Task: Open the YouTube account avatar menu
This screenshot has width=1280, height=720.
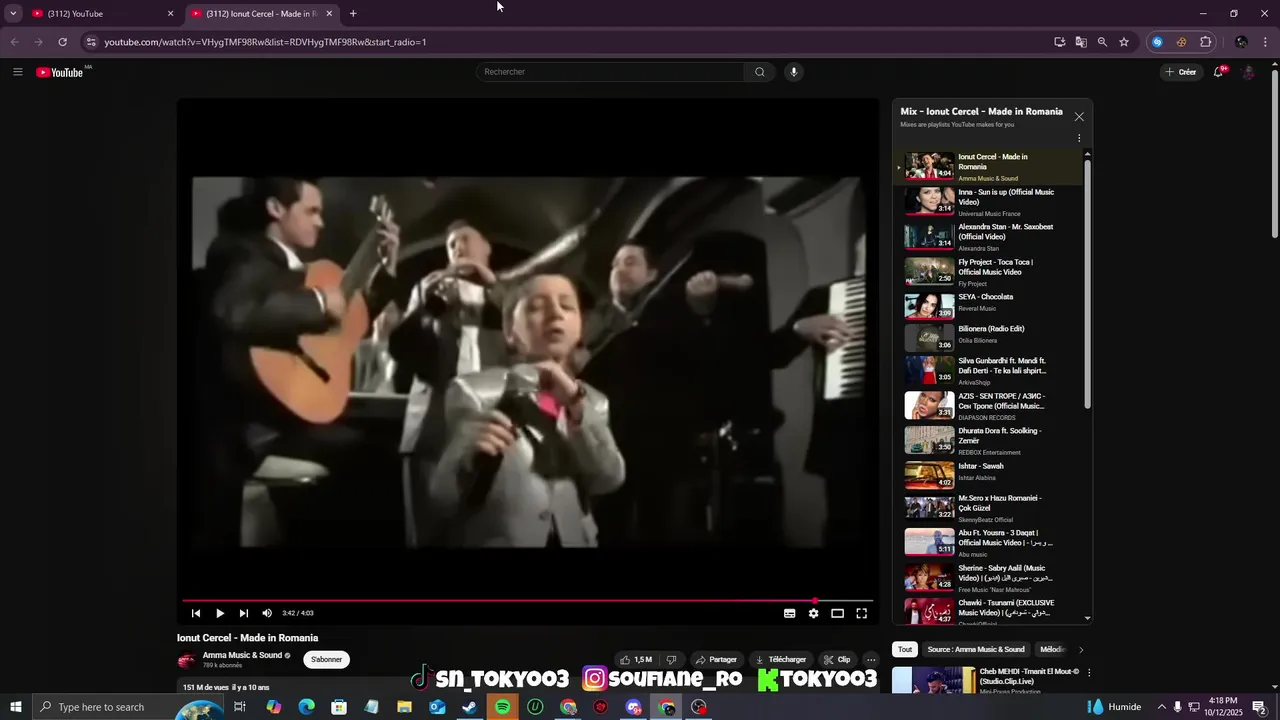Action: 1248,72
